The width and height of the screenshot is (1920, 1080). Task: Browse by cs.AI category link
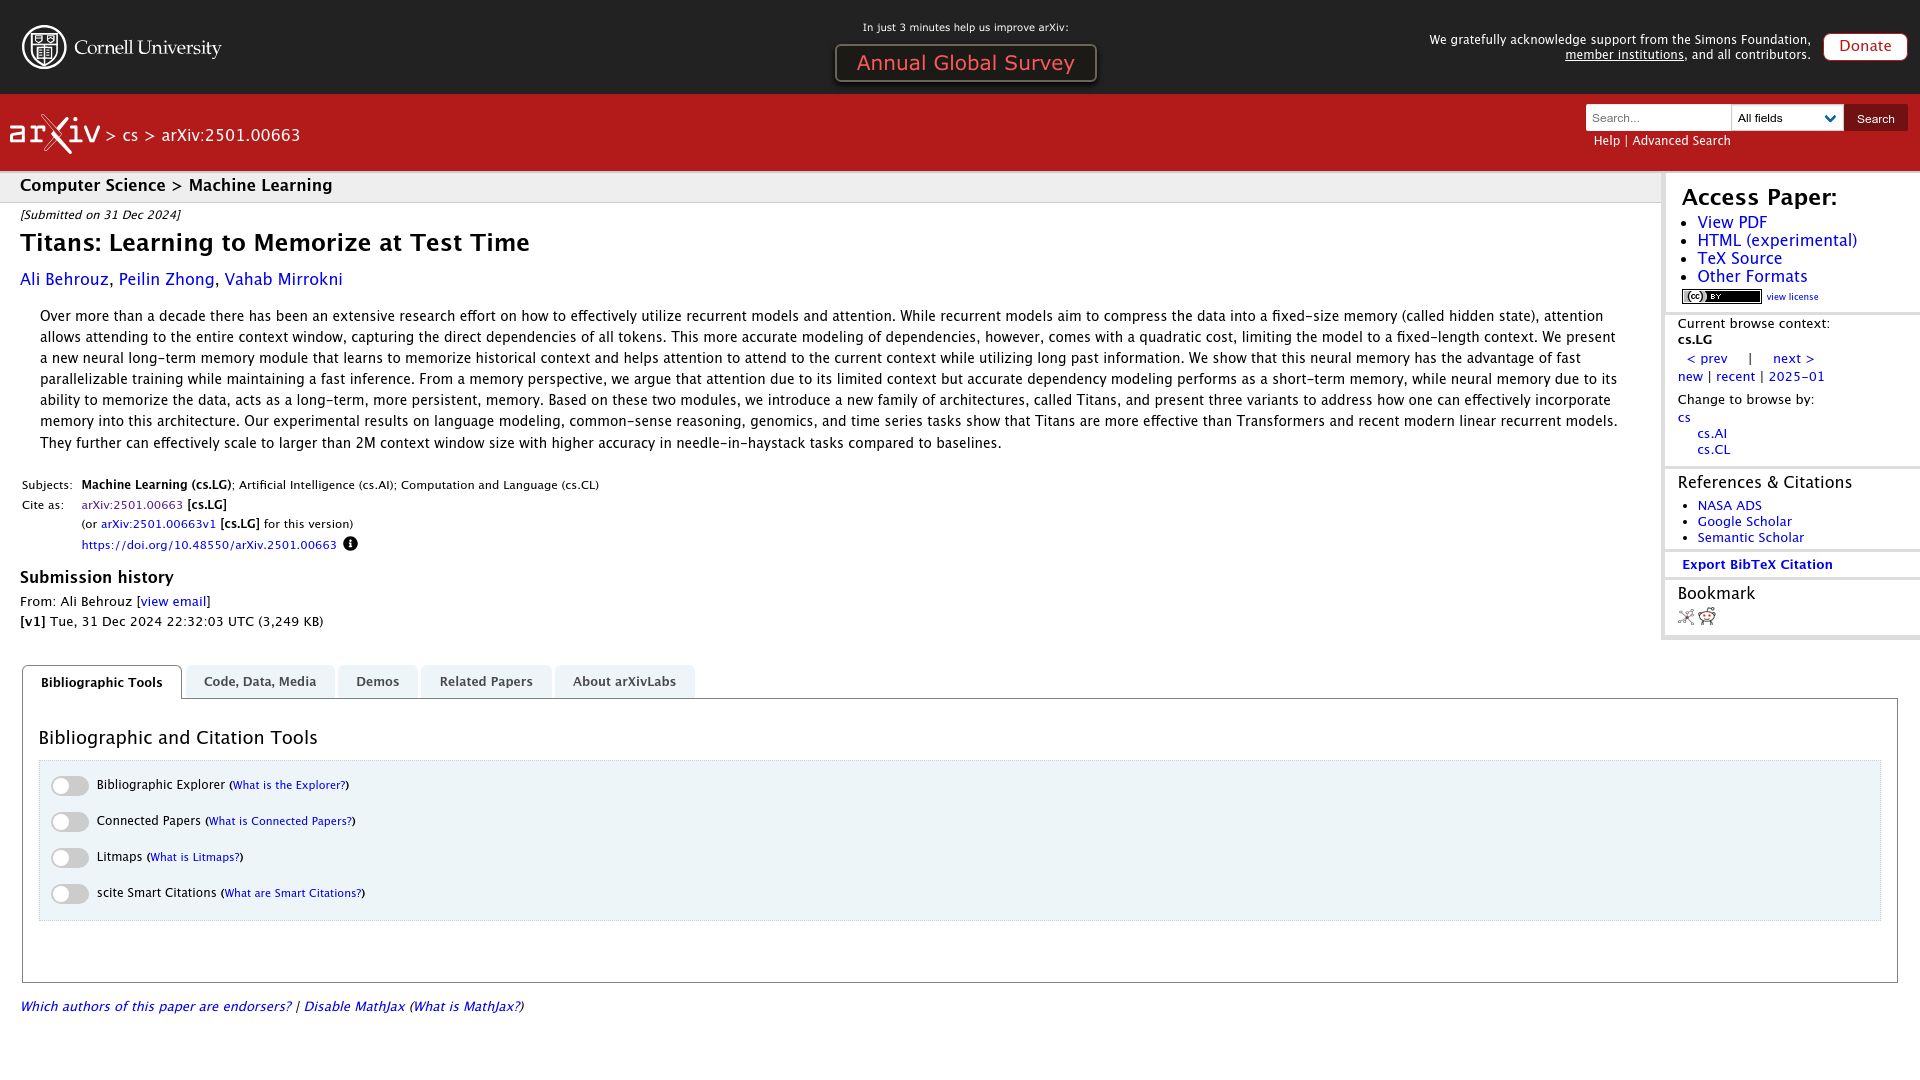coord(1712,434)
